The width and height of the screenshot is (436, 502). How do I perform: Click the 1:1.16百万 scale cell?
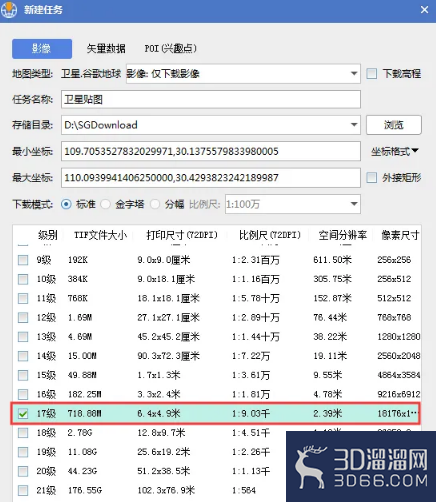pyautogui.click(x=256, y=279)
